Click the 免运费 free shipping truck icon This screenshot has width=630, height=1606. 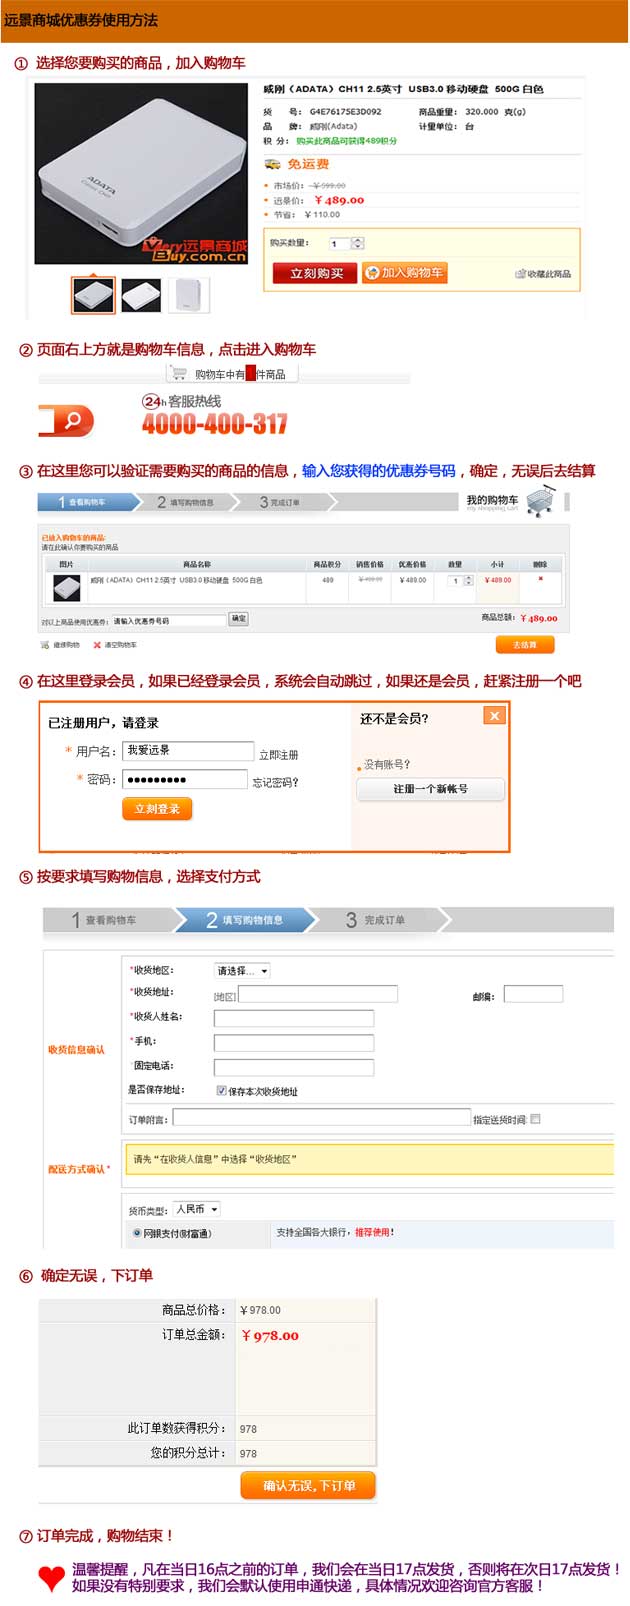coord(272,164)
